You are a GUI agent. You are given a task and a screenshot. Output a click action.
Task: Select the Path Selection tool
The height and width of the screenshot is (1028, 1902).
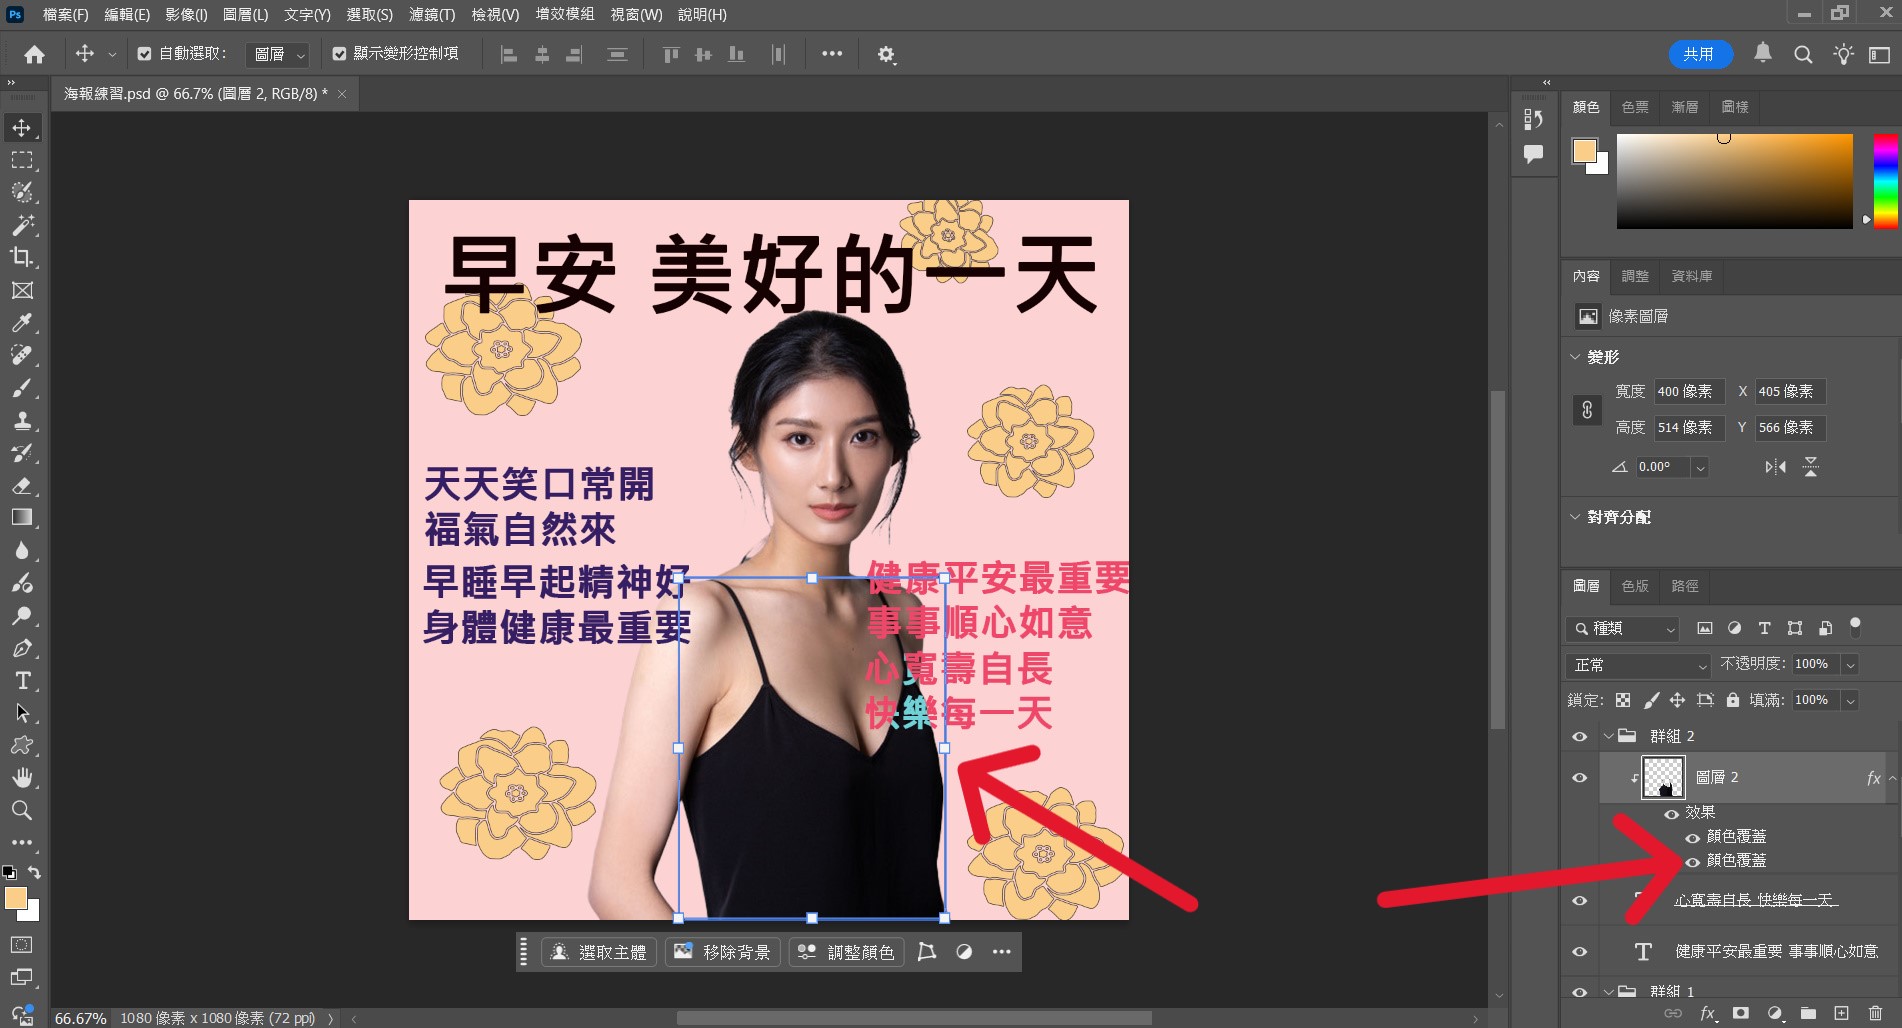click(22, 713)
